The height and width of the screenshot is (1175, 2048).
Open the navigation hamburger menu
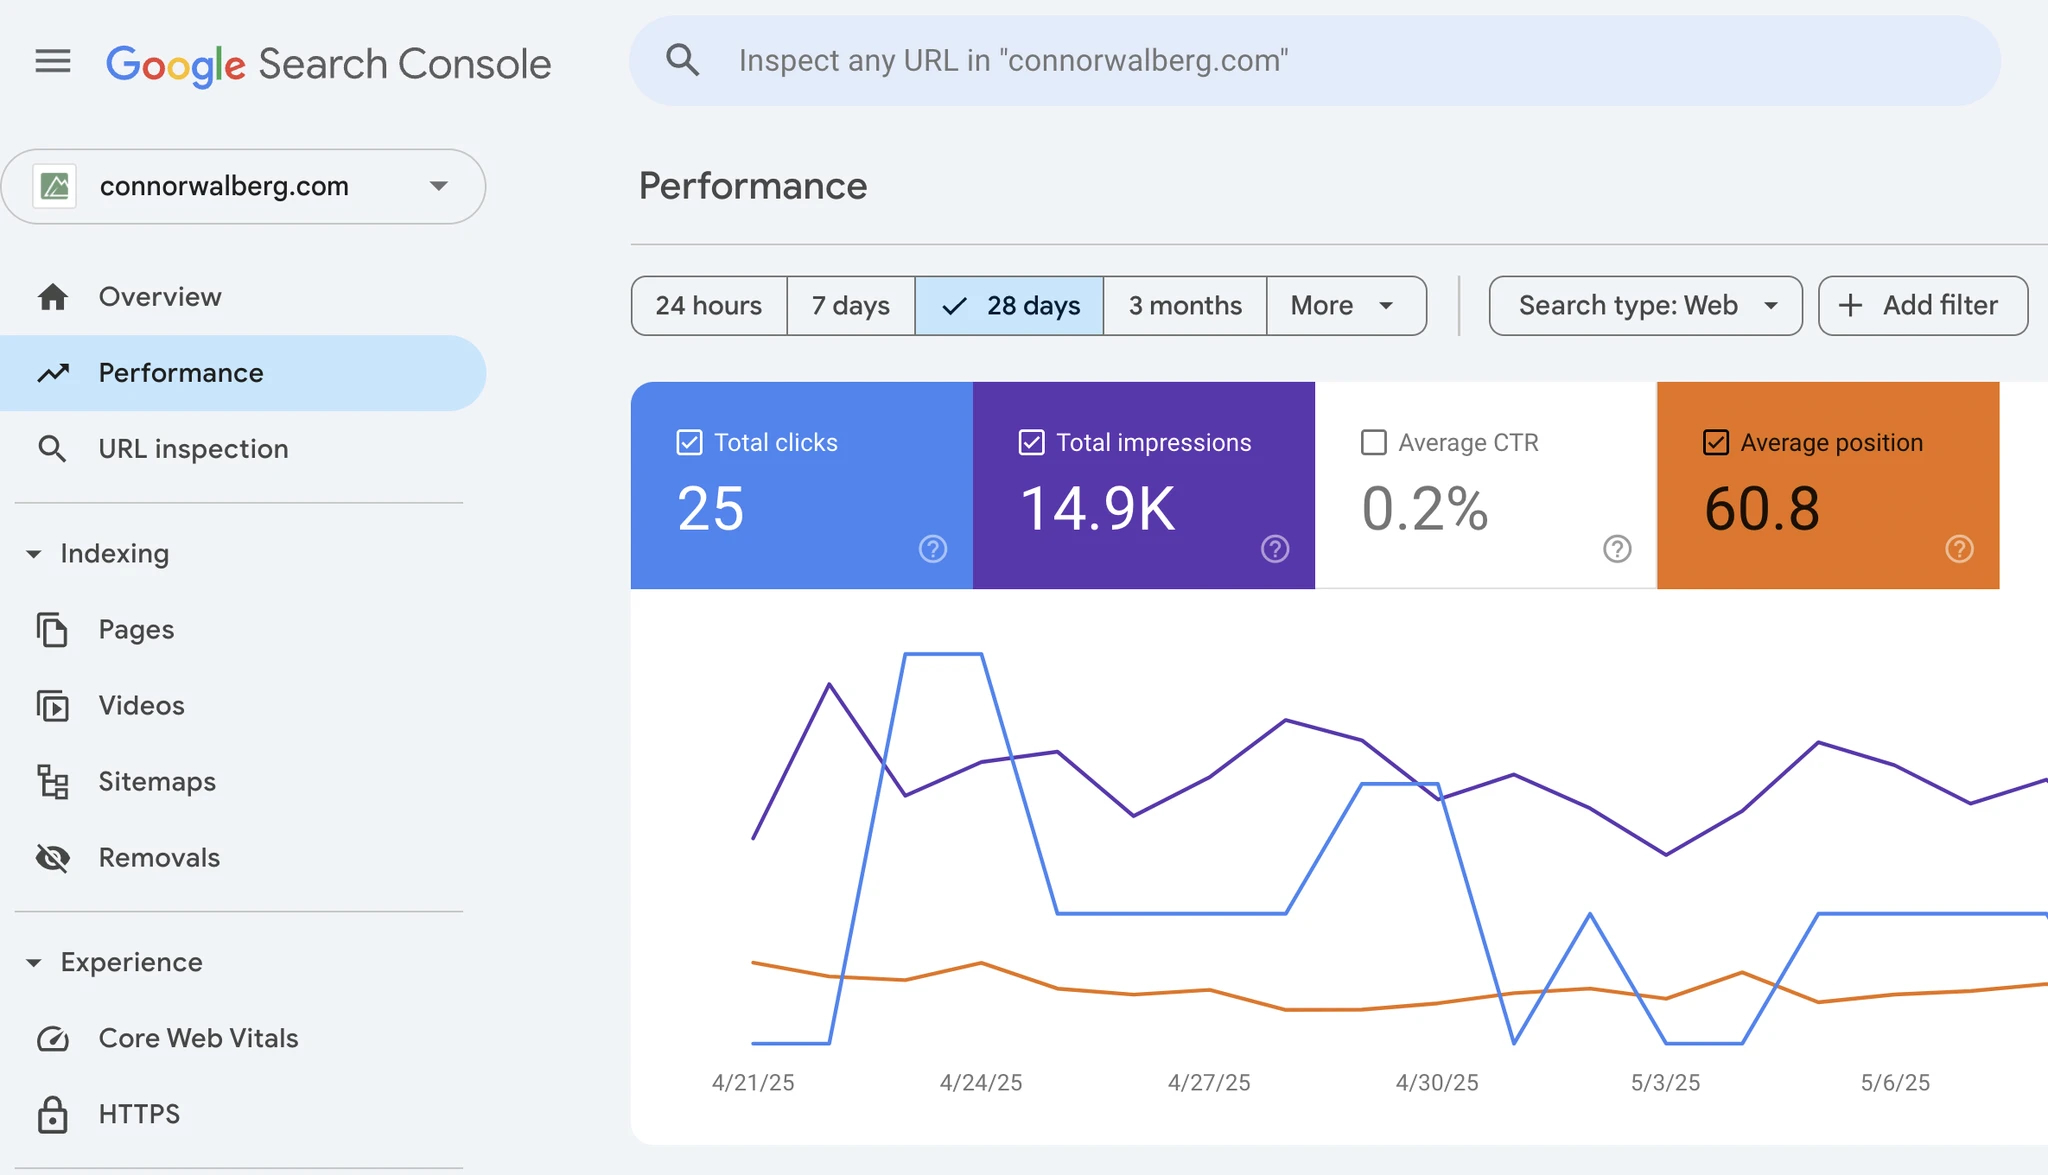click(52, 61)
